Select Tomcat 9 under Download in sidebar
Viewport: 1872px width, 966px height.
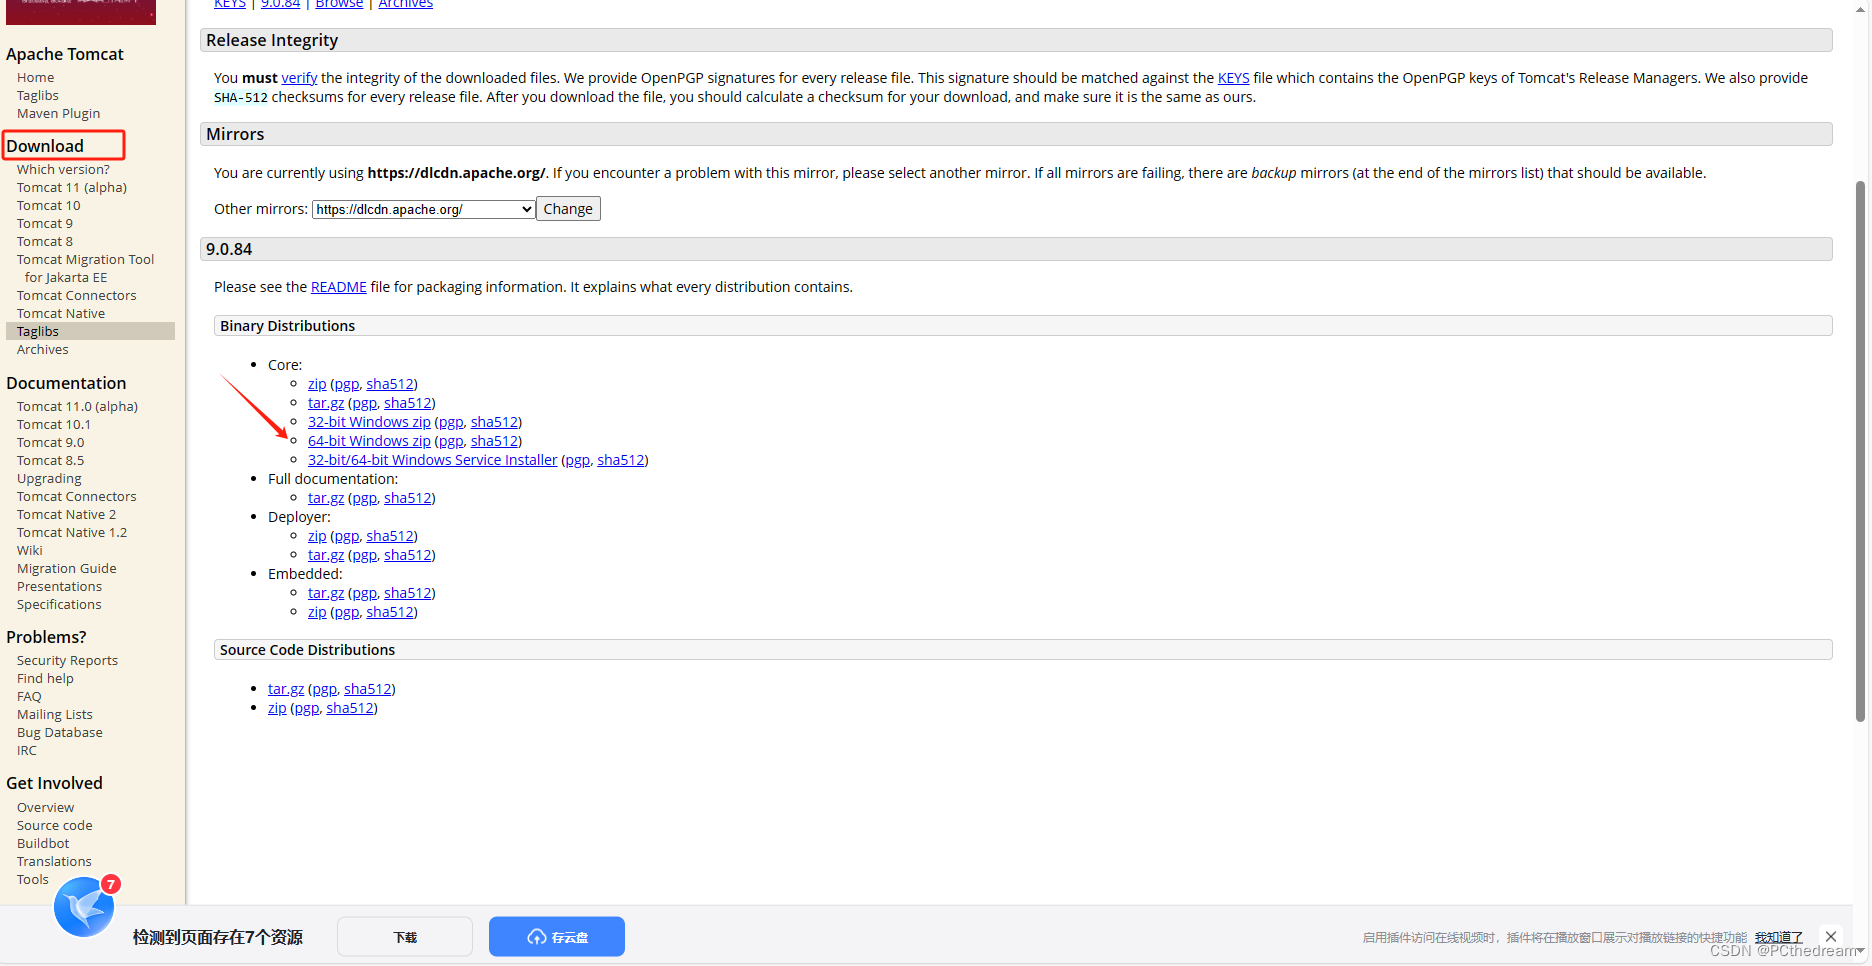tap(45, 224)
